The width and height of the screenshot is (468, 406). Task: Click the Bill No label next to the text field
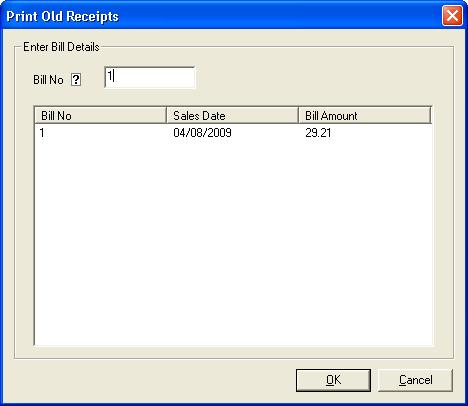point(48,80)
